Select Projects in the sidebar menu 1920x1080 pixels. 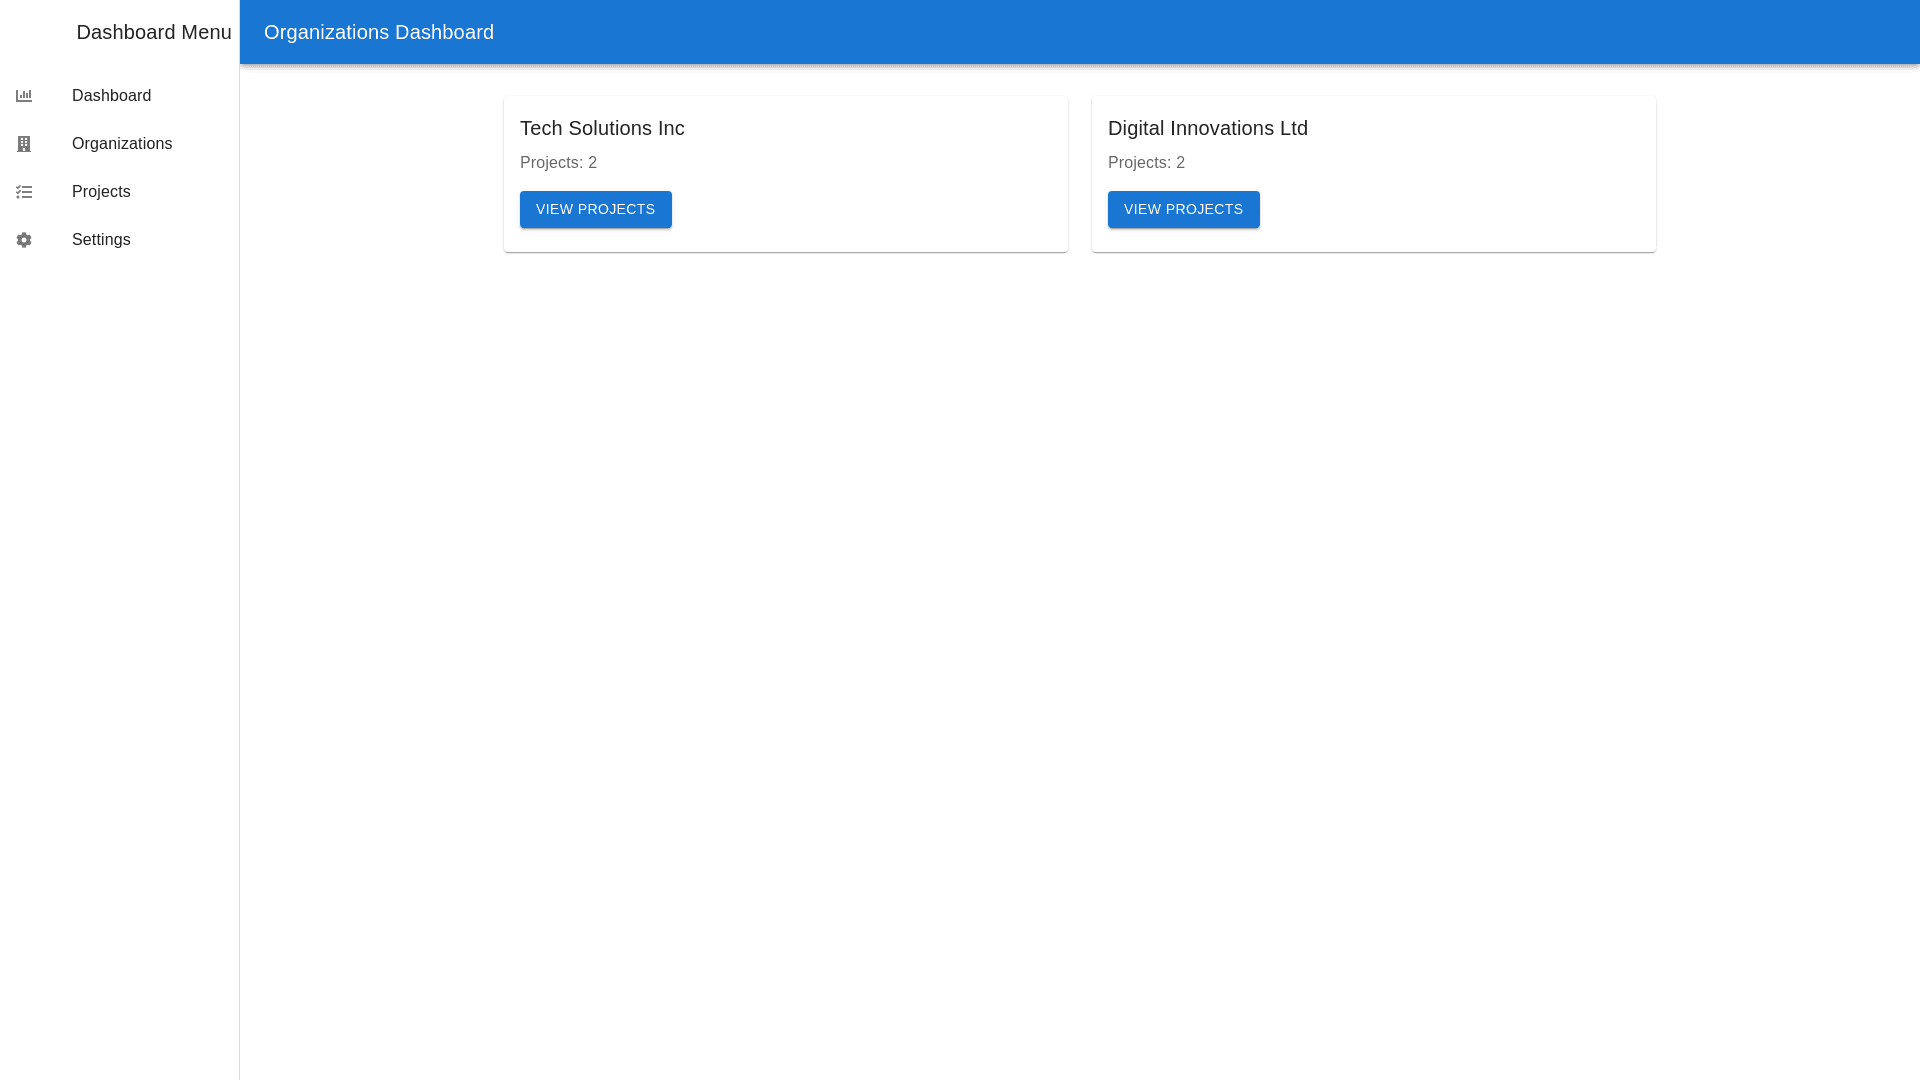101,192
